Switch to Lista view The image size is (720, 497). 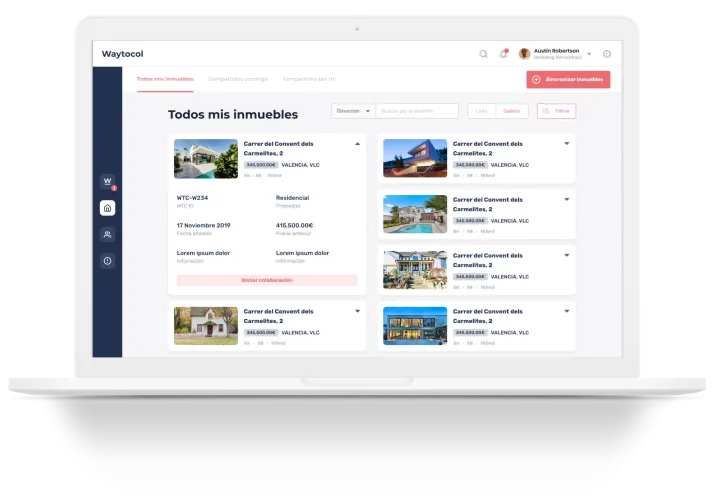point(481,111)
